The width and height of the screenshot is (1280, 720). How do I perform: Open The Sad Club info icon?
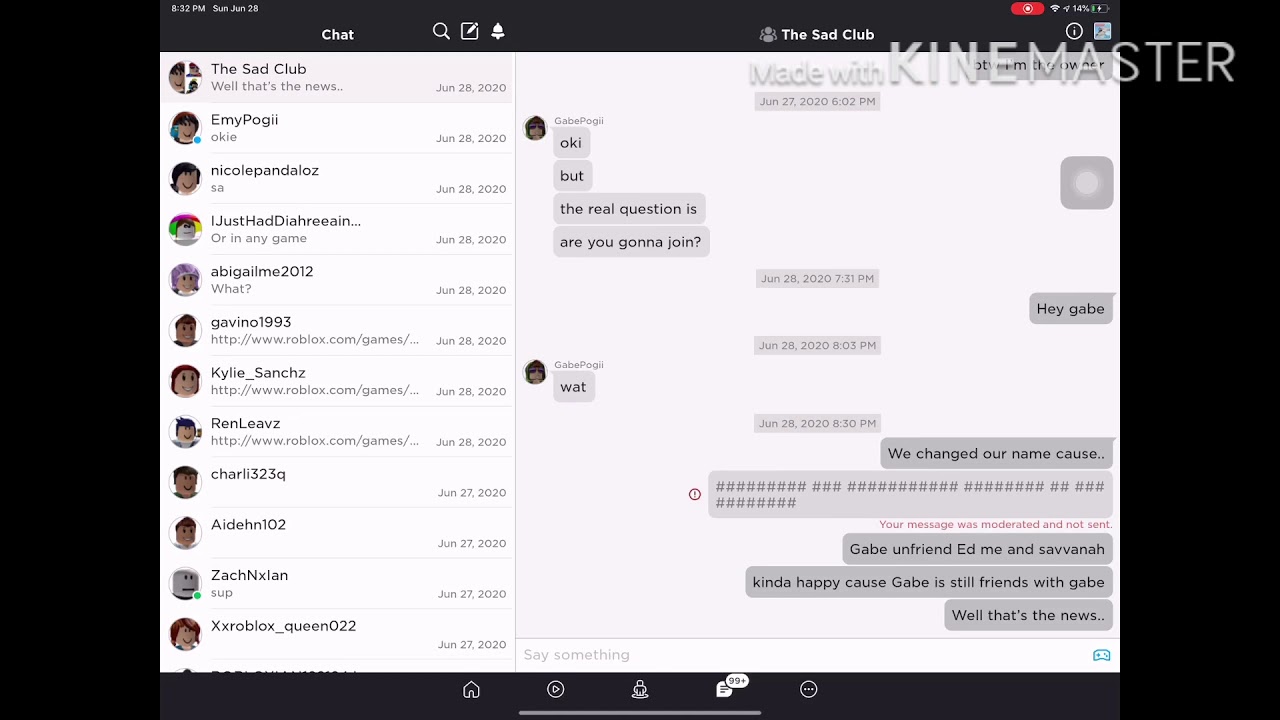(x=1074, y=32)
